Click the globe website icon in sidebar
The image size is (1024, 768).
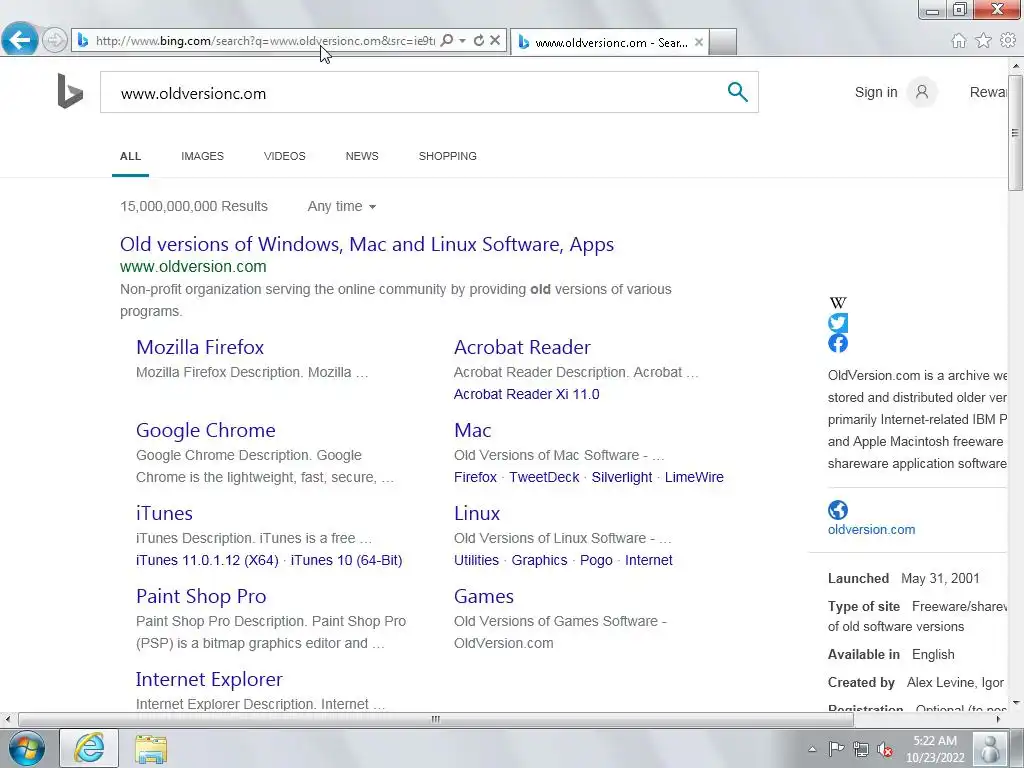tap(838, 510)
